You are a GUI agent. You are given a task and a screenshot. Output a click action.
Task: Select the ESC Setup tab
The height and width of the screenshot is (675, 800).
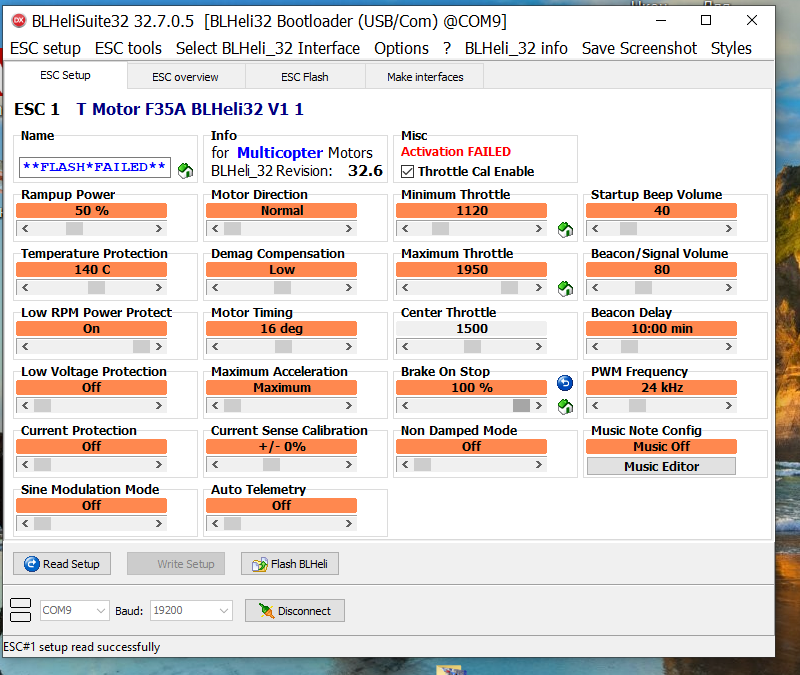tap(65, 76)
